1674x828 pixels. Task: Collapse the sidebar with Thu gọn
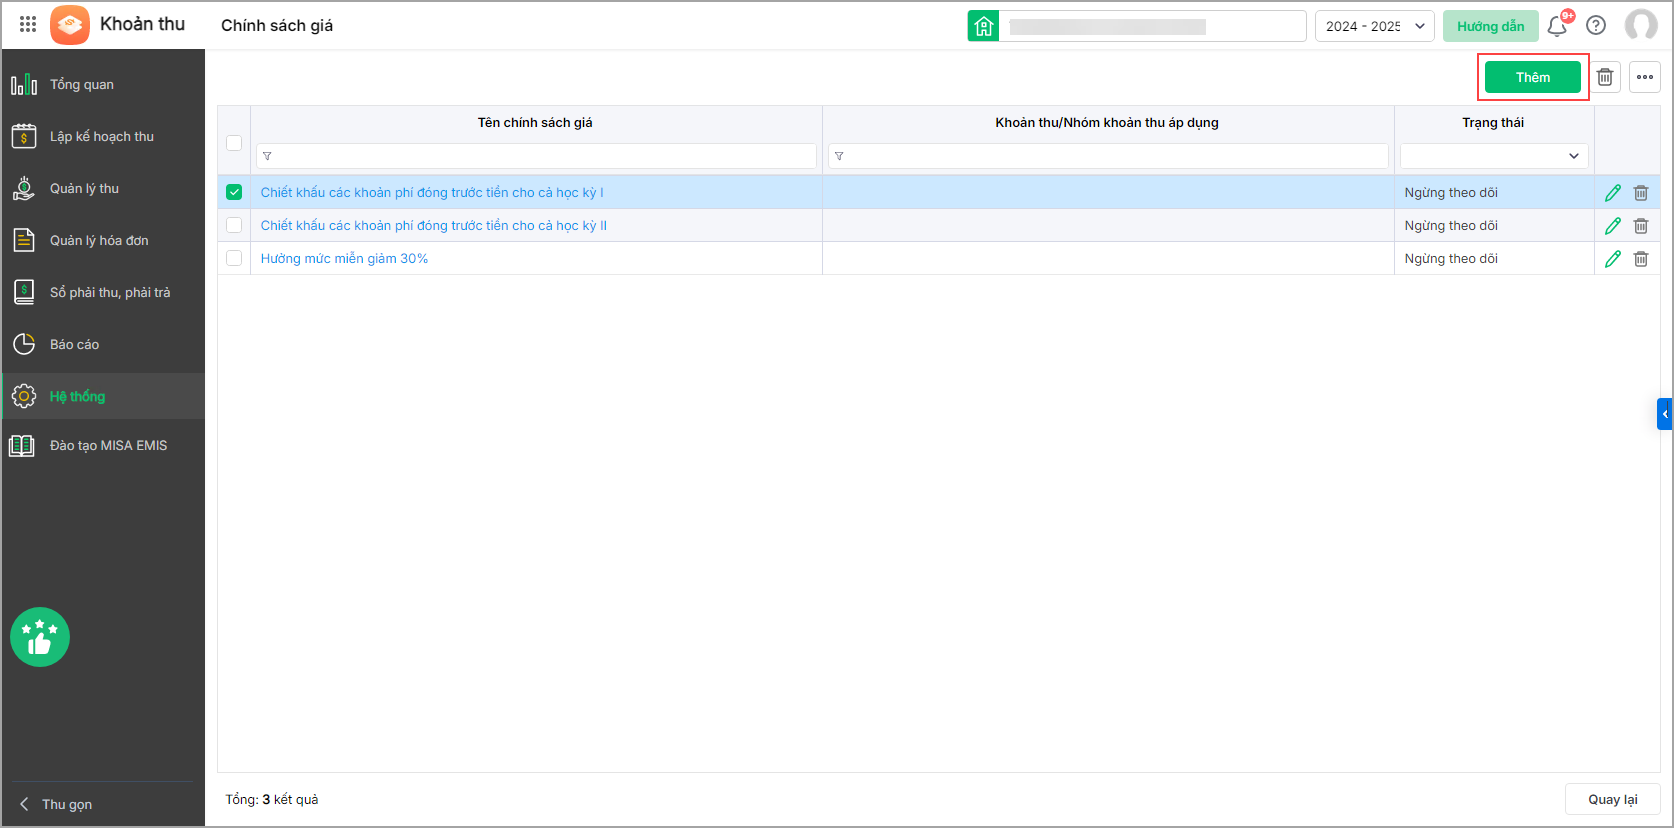coord(56,804)
